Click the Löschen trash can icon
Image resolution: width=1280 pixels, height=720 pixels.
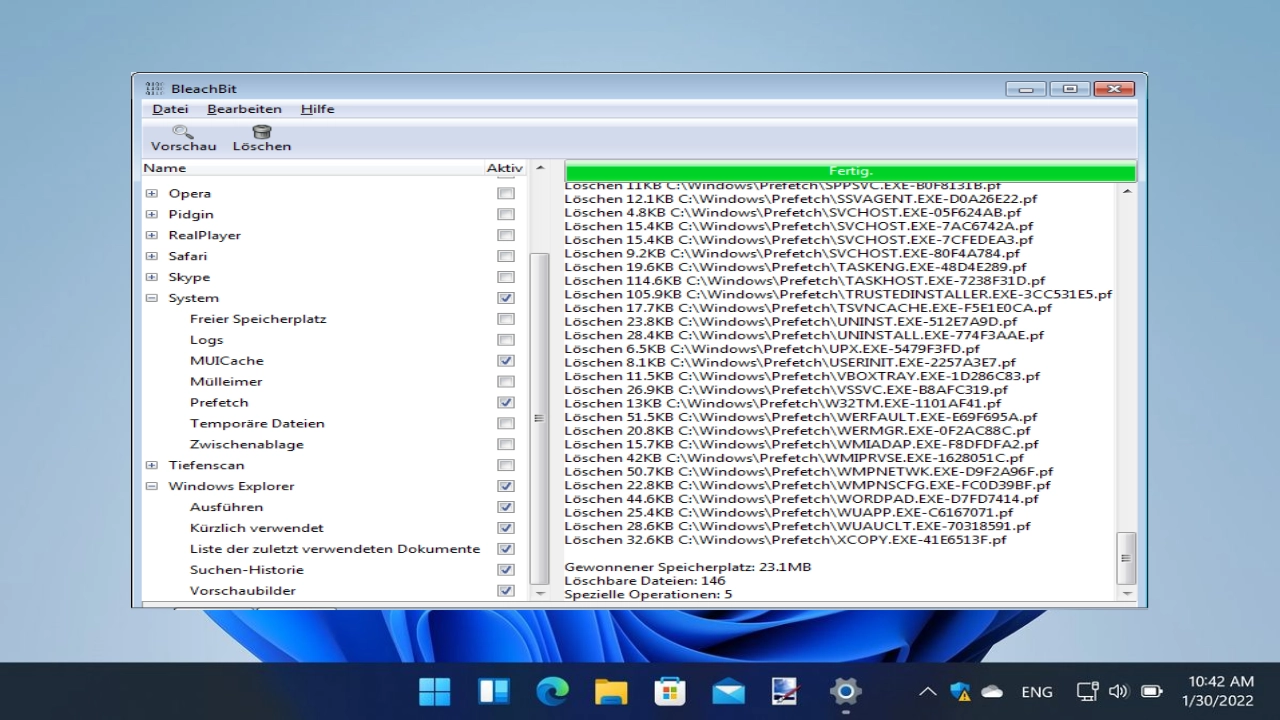[262, 131]
